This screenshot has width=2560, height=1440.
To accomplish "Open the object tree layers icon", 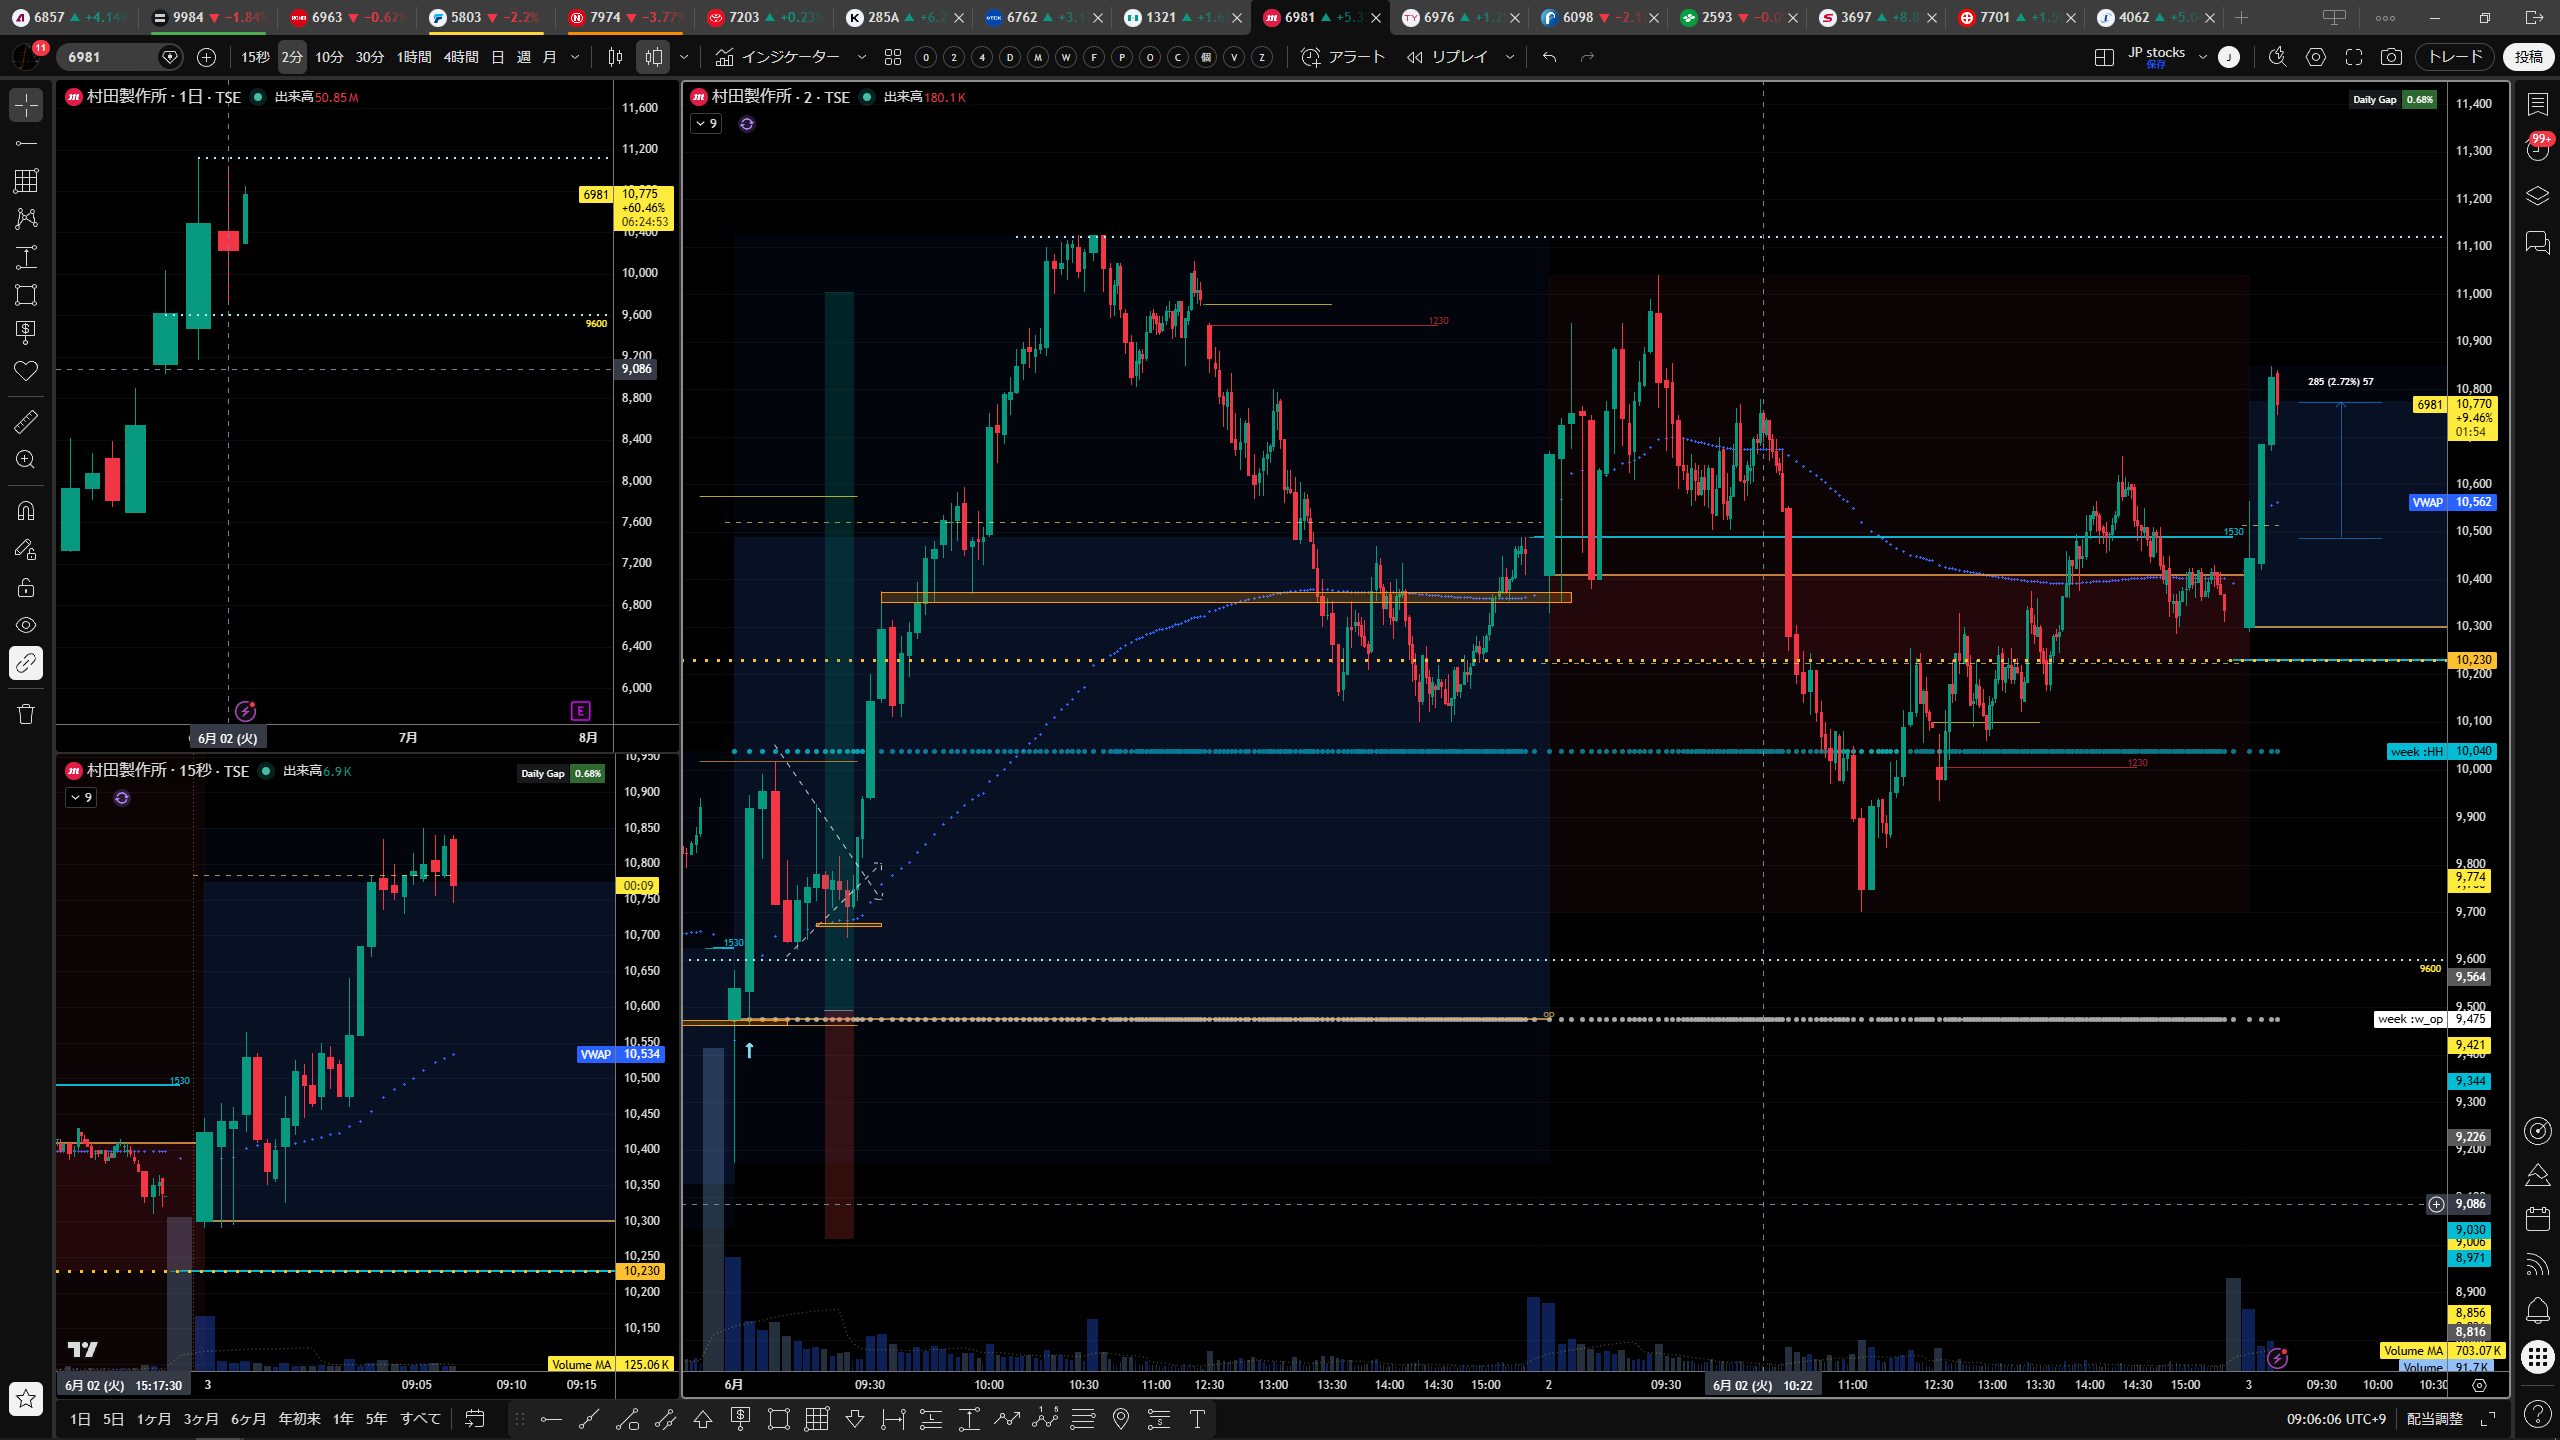I will click(x=2537, y=196).
